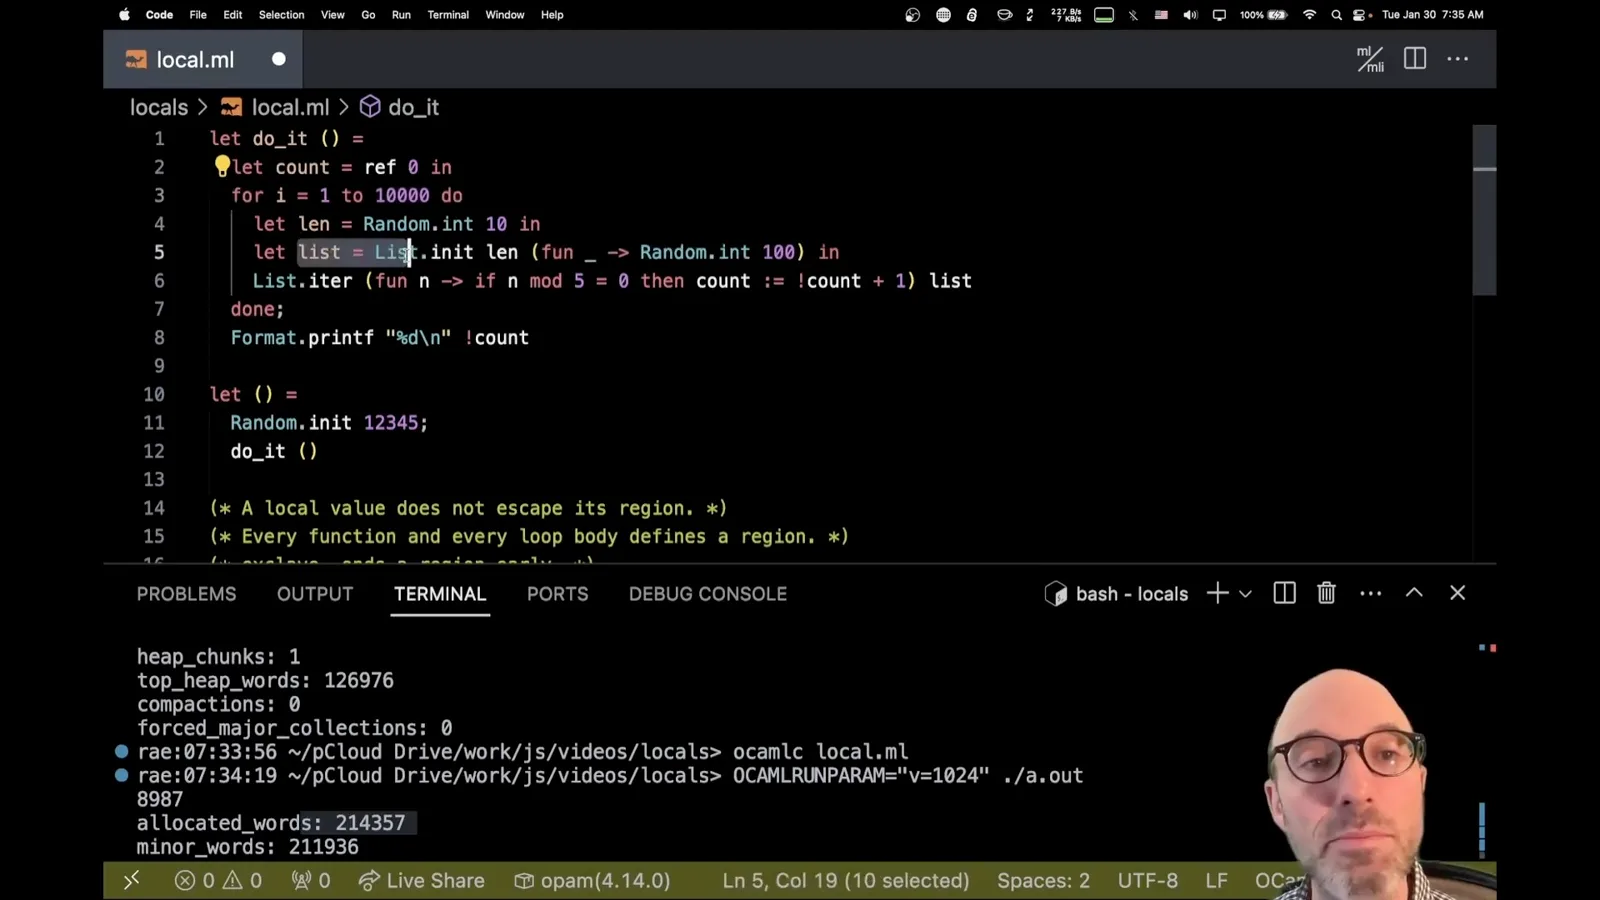Close the terminal panel
Screen dimensions: 1600x900
pos(1458,593)
